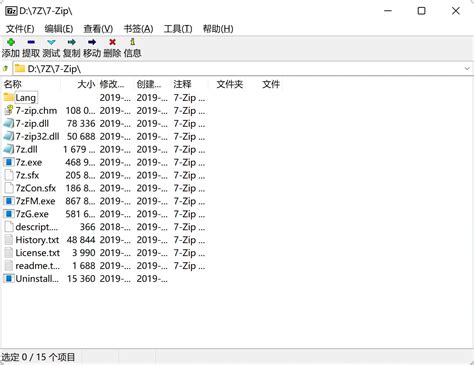The image size is (474, 365).
Task: Click the 2018 modified date of descript
Action: (x=115, y=227)
